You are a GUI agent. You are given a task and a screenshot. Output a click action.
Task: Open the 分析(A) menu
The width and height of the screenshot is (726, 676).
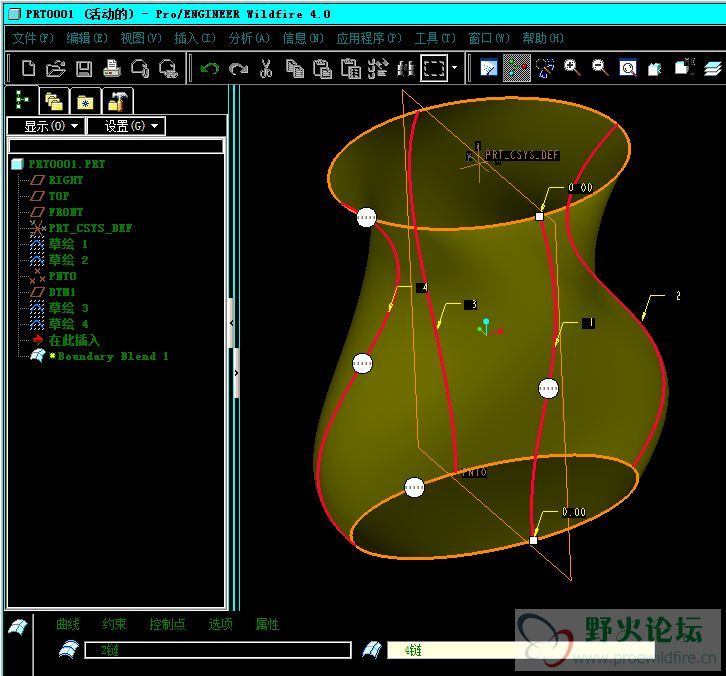click(x=249, y=38)
